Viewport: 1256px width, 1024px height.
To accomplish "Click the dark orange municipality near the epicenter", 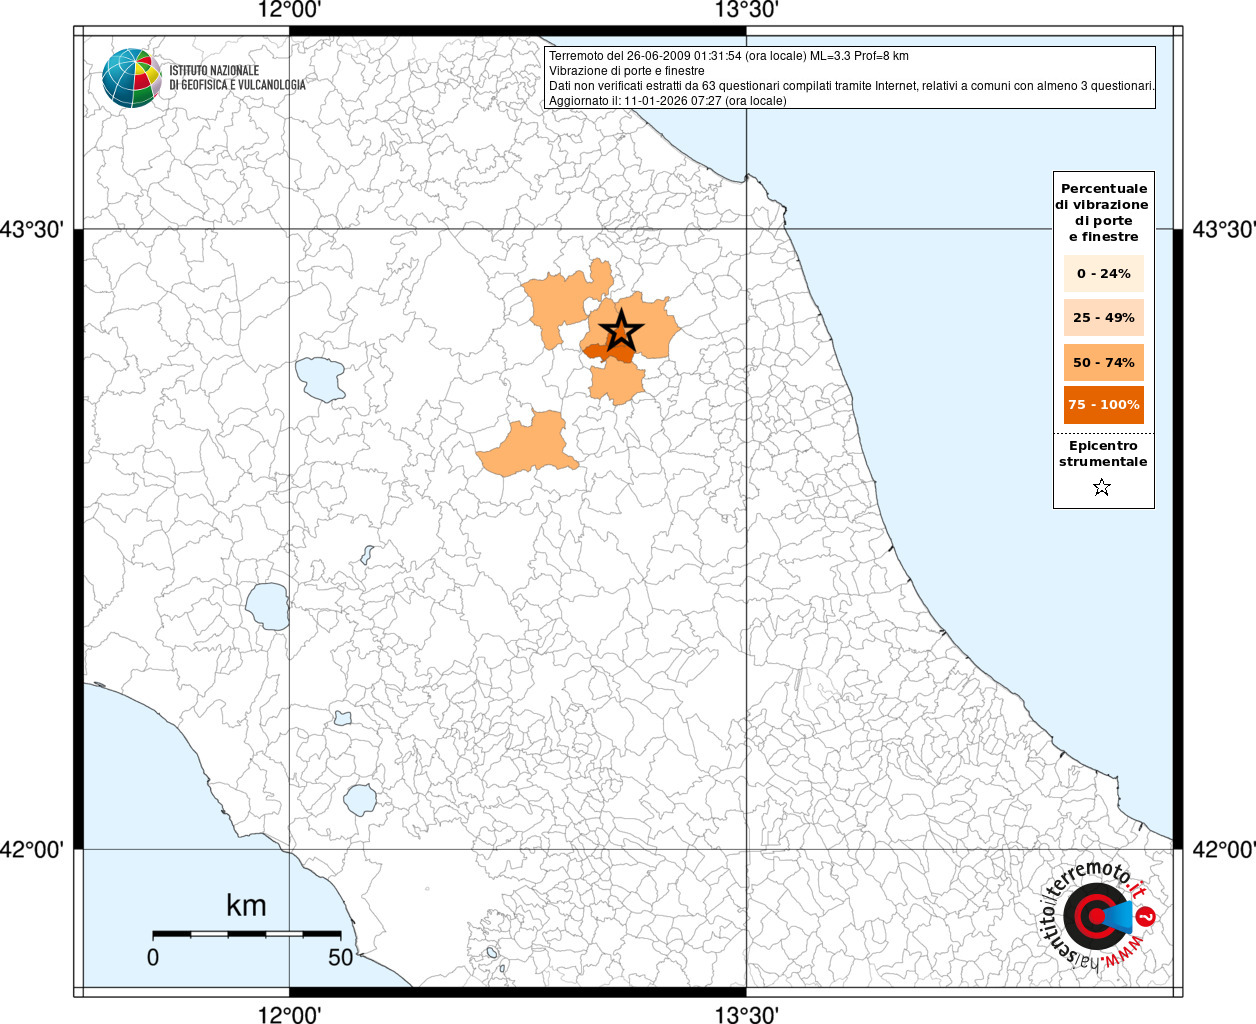I will pos(608,352).
